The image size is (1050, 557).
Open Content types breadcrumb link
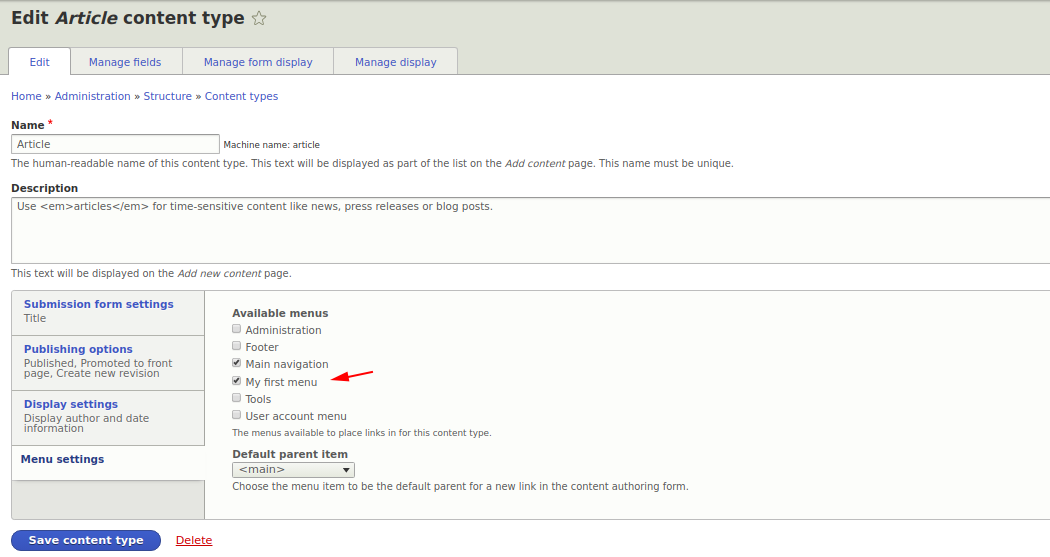(x=241, y=96)
